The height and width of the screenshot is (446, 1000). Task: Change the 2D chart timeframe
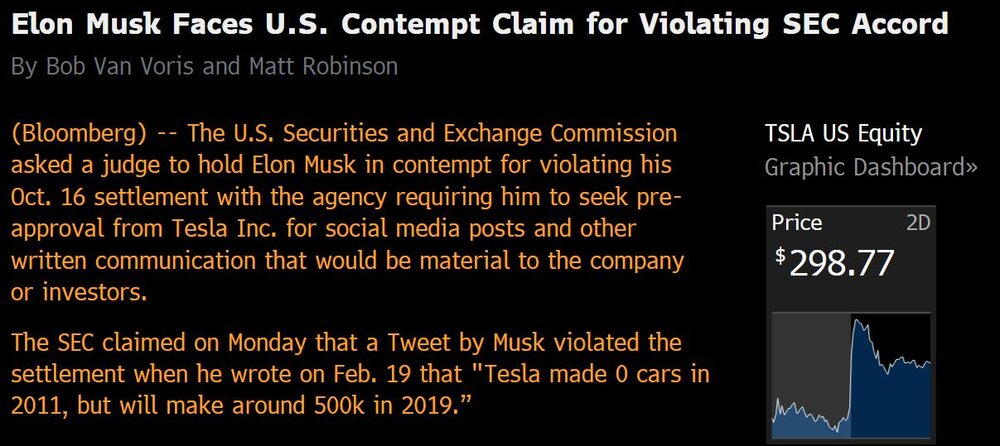(917, 224)
